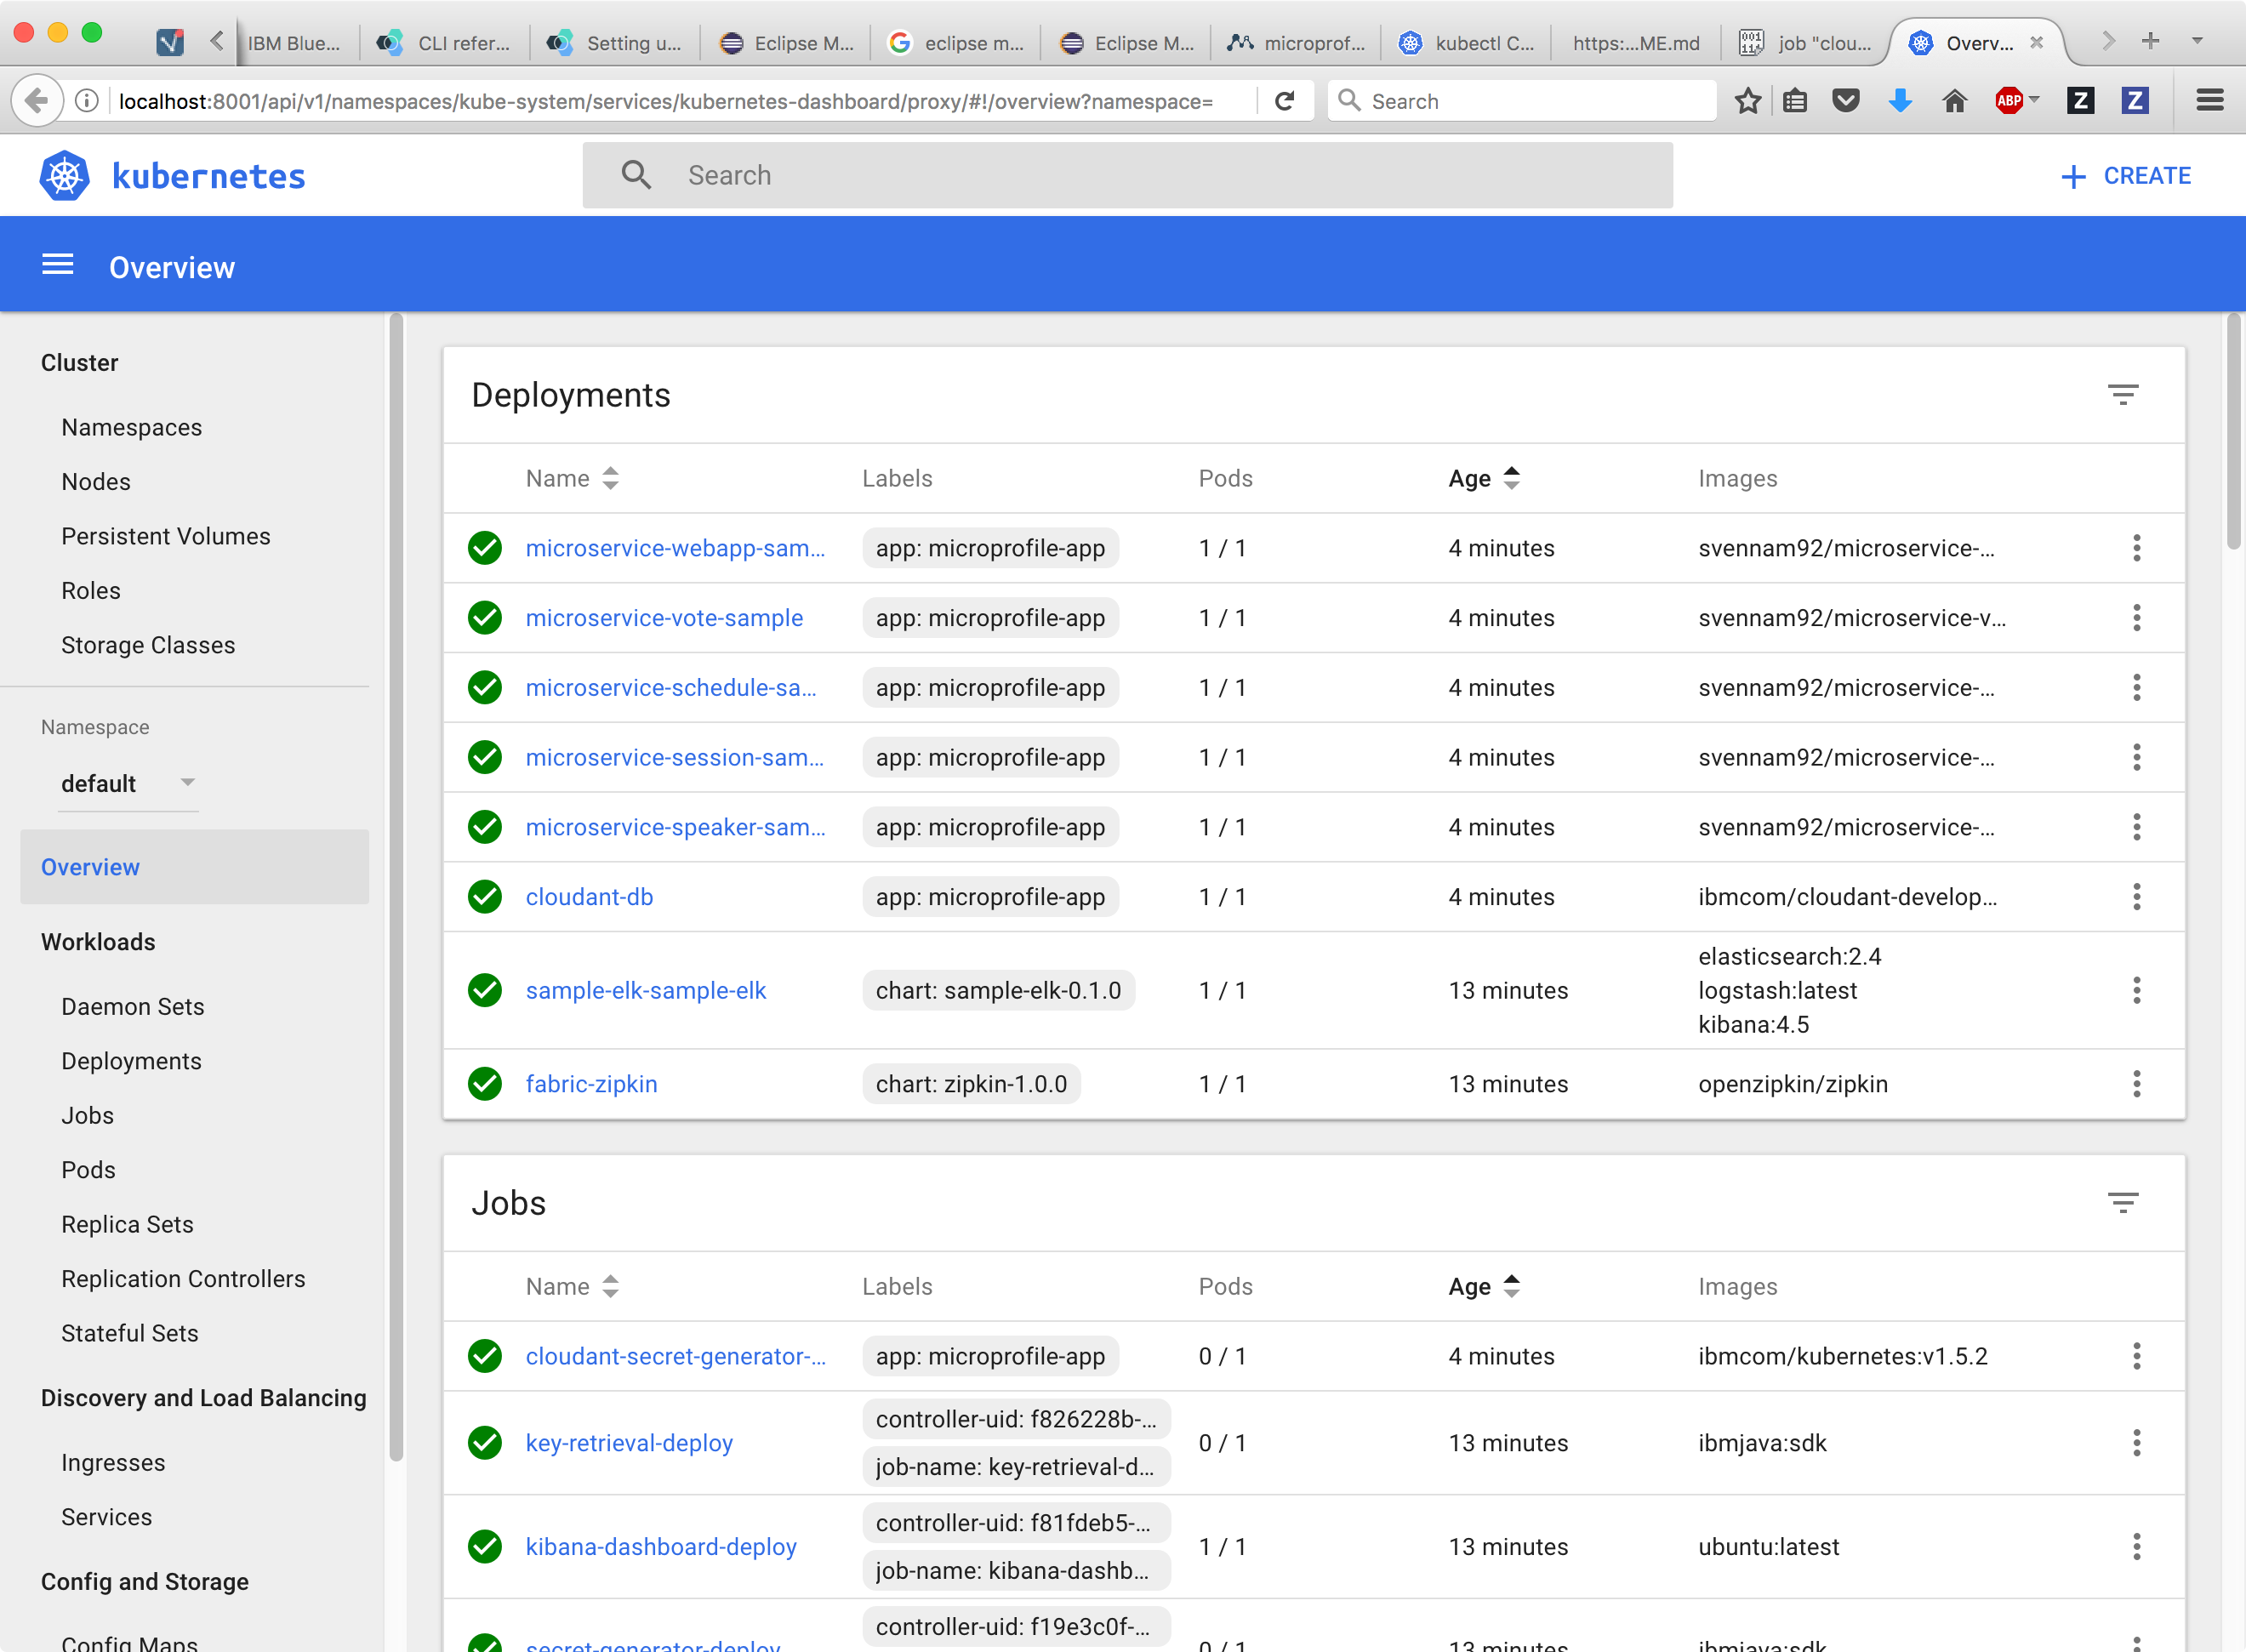This screenshot has height=1652, width=2246.
Task: Open Services in sidebar
Action: [106, 1518]
